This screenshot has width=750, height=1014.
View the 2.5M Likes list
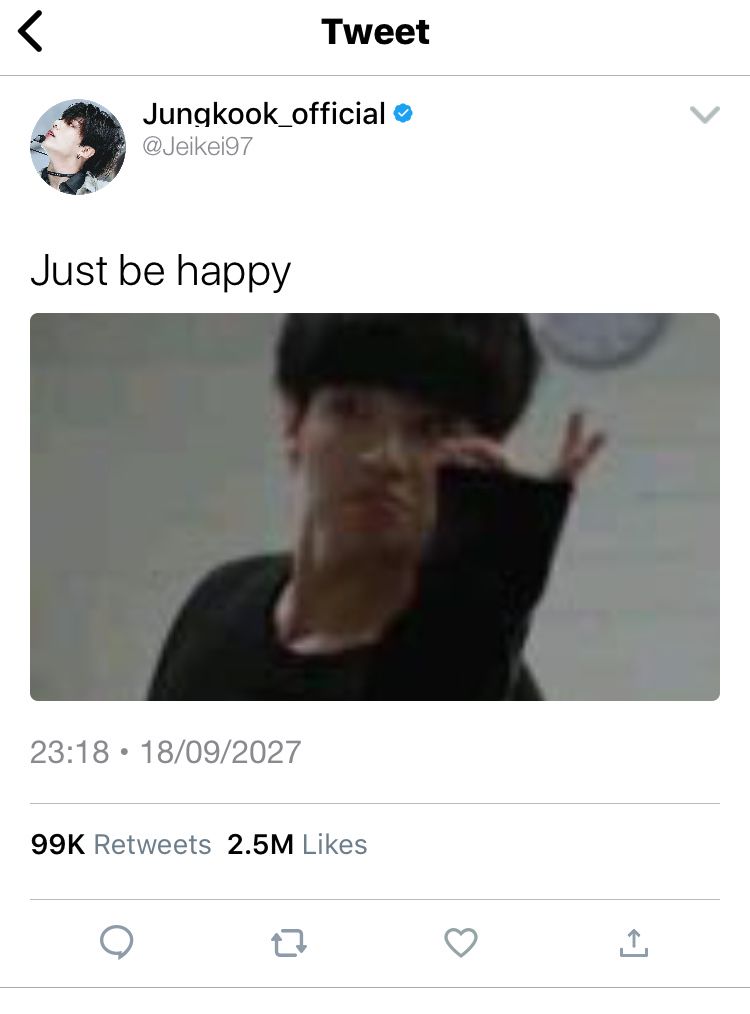click(297, 845)
